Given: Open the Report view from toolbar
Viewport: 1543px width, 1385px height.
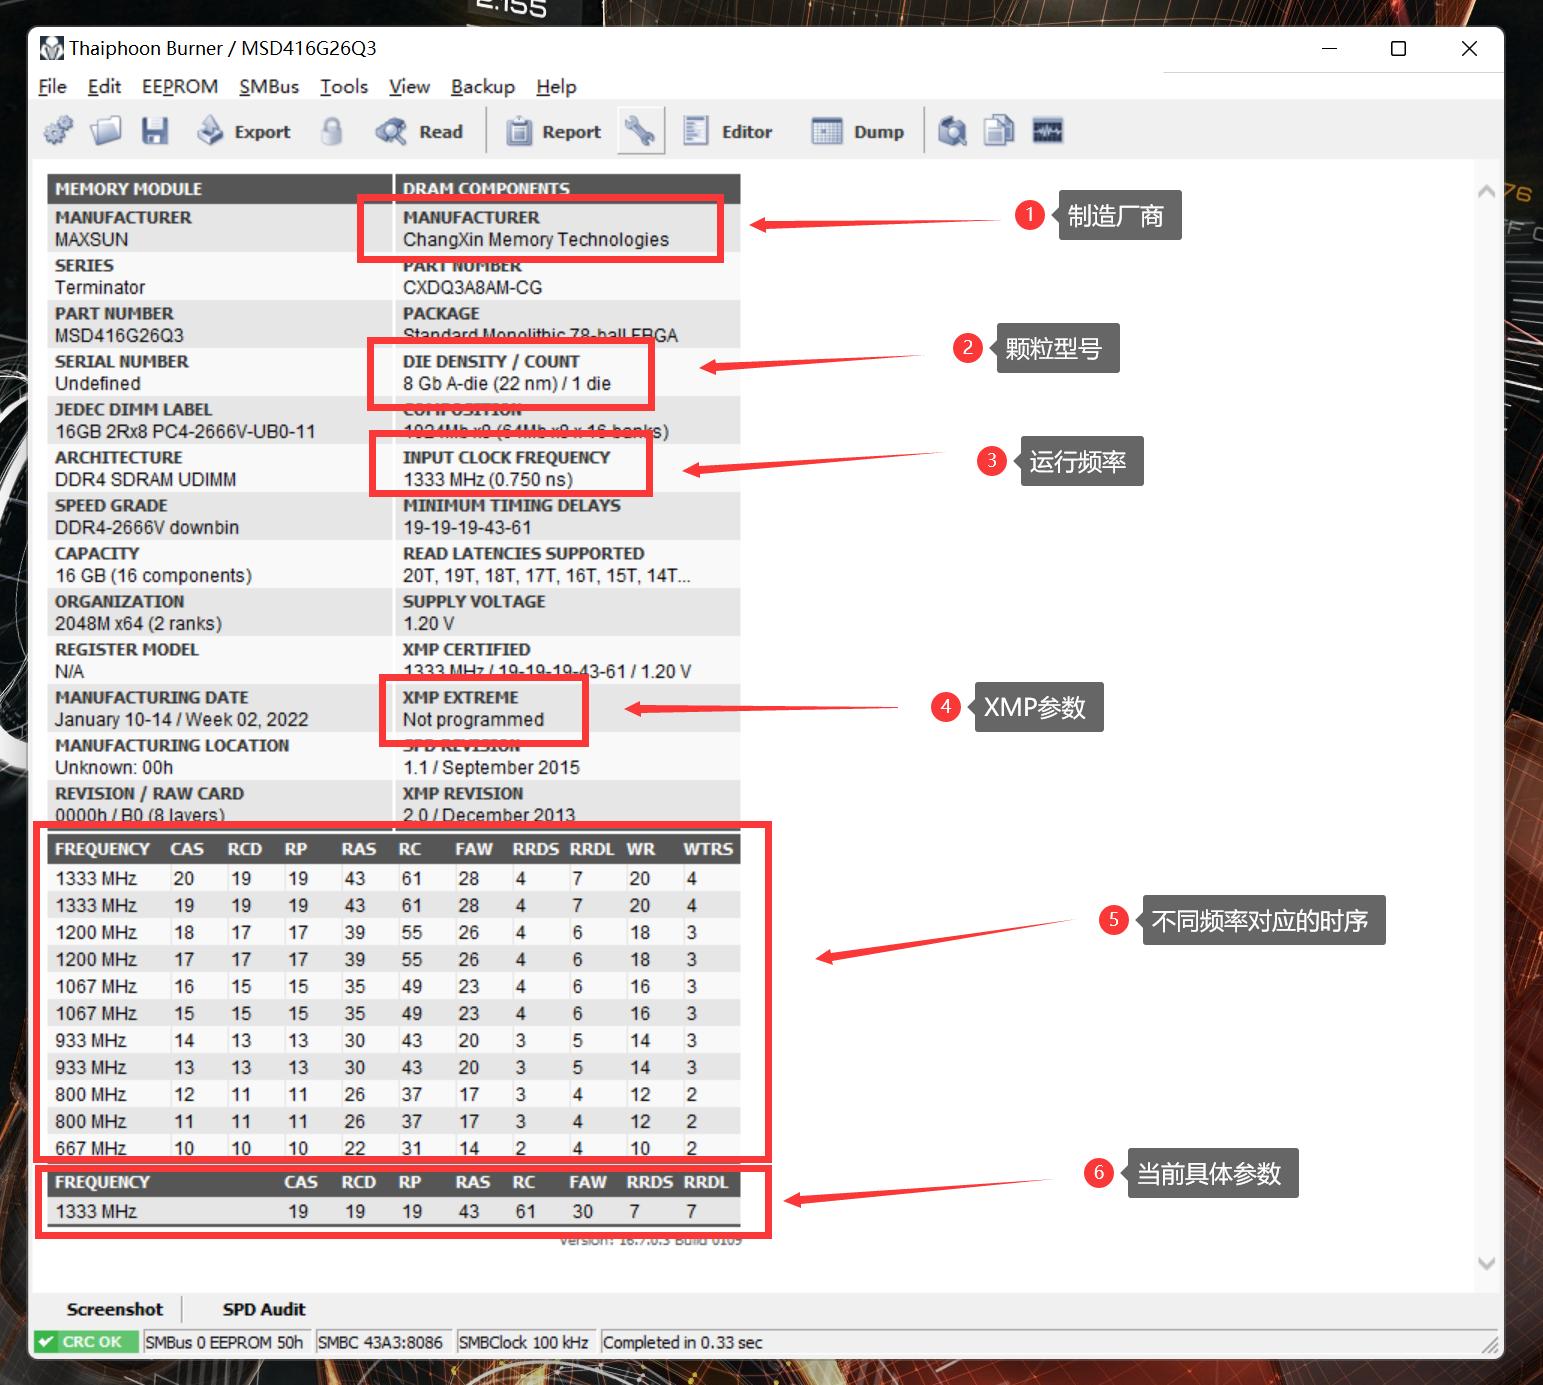Looking at the screenshot, I should click(553, 131).
